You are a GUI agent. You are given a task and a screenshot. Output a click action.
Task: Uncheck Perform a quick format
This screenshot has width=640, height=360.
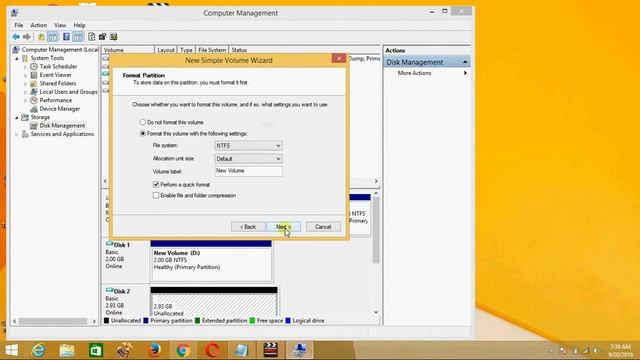click(156, 184)
